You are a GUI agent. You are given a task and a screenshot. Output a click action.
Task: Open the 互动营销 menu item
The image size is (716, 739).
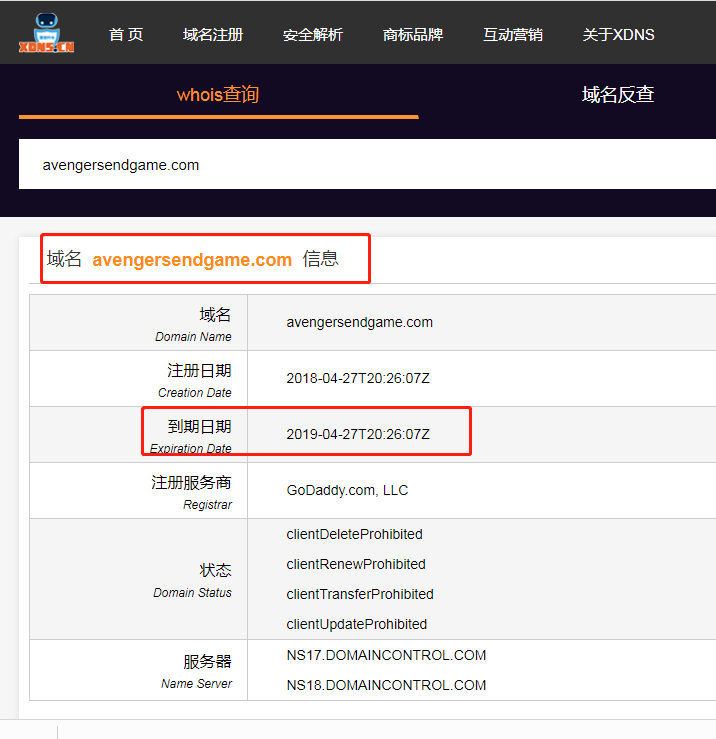[x=513, y=34]
